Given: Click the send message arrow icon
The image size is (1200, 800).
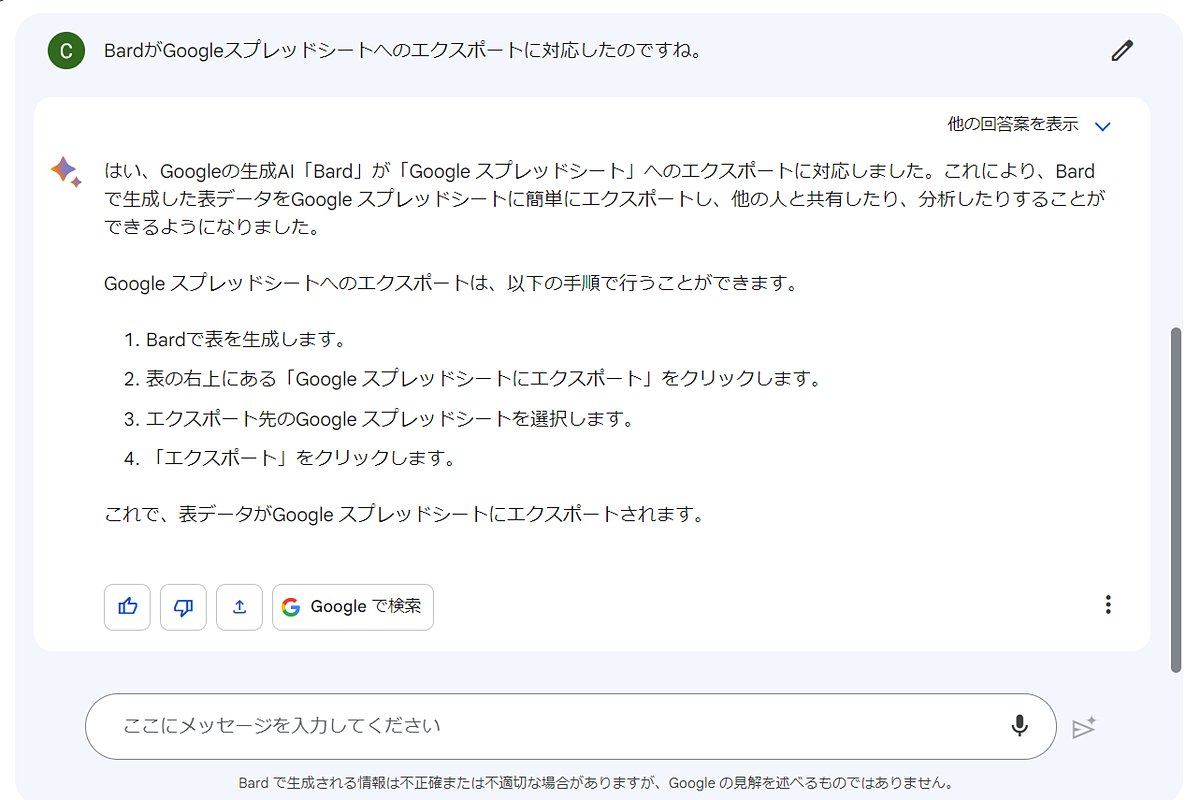Looking at the screenshot, I should click(1084, 727).
